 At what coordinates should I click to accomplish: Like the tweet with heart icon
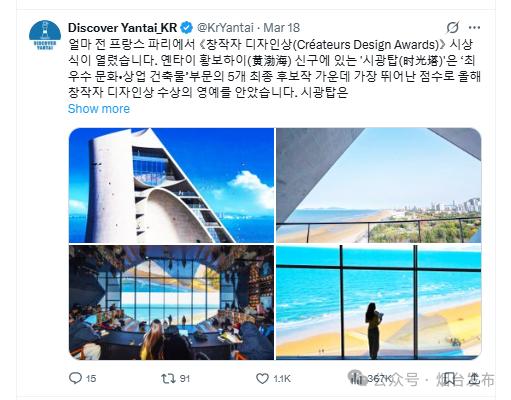[x=262, y=378]
